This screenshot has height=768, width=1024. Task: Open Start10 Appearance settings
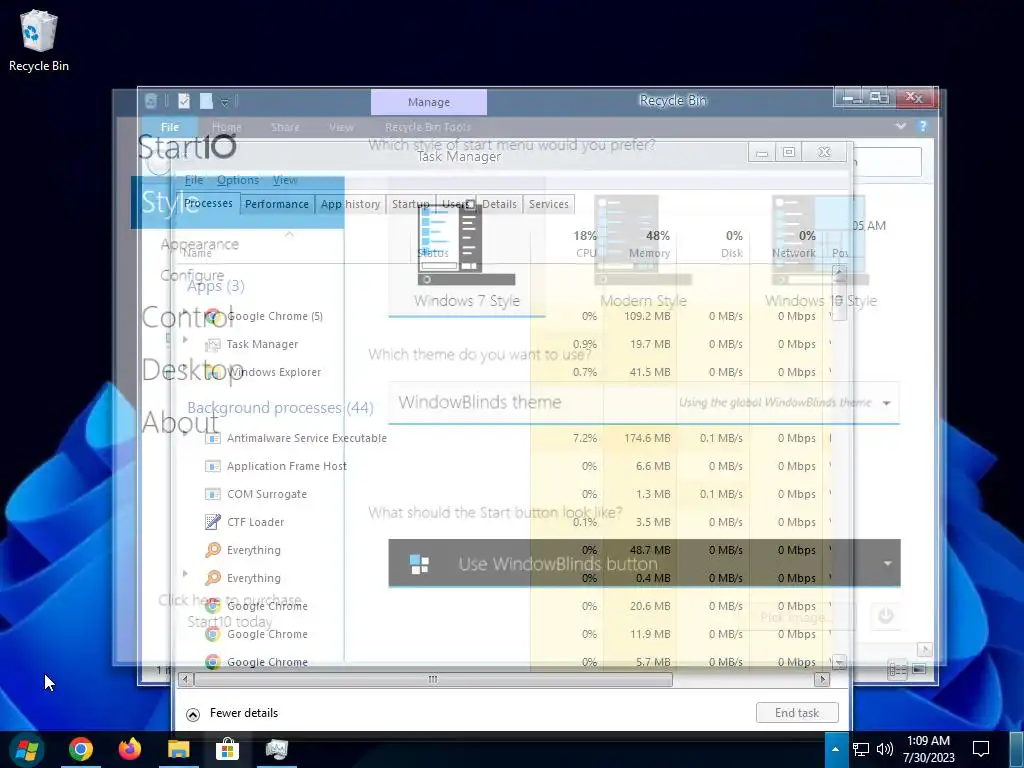199,244
